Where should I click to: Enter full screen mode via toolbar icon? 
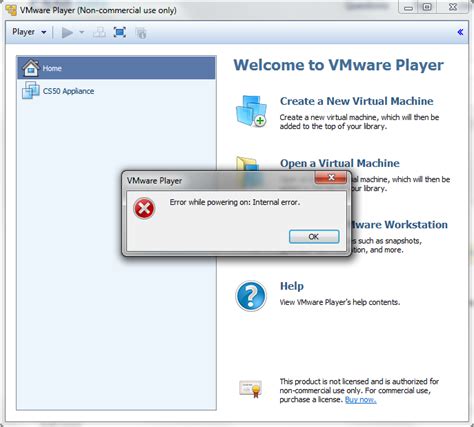120,33
